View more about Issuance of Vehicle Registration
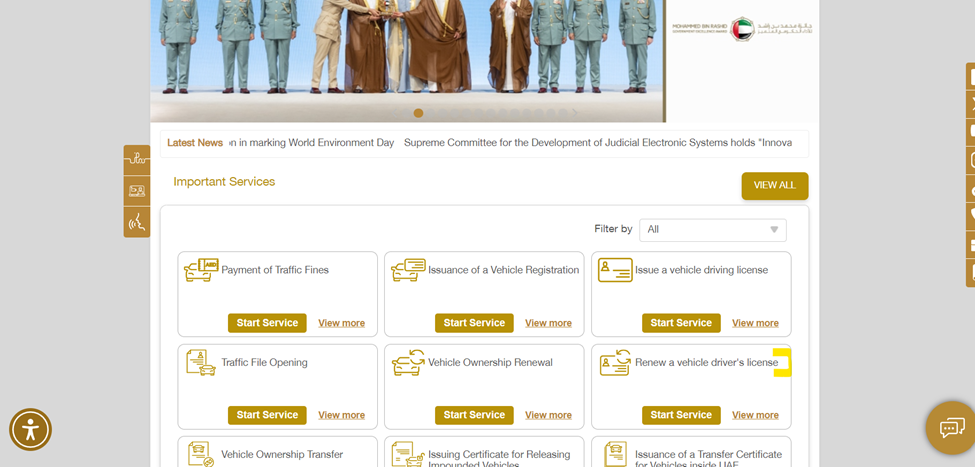 point(548,323)
